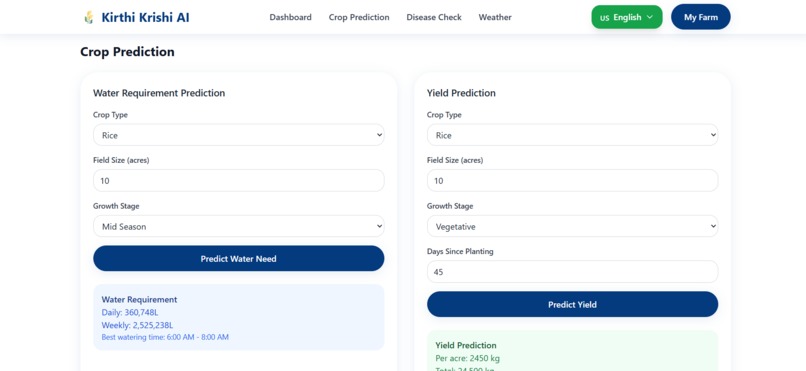The height and width of the screenshot is (371, 806).
Task: Open Crop Type dropdown in Yield Prediction
Action: coord(572,135)
